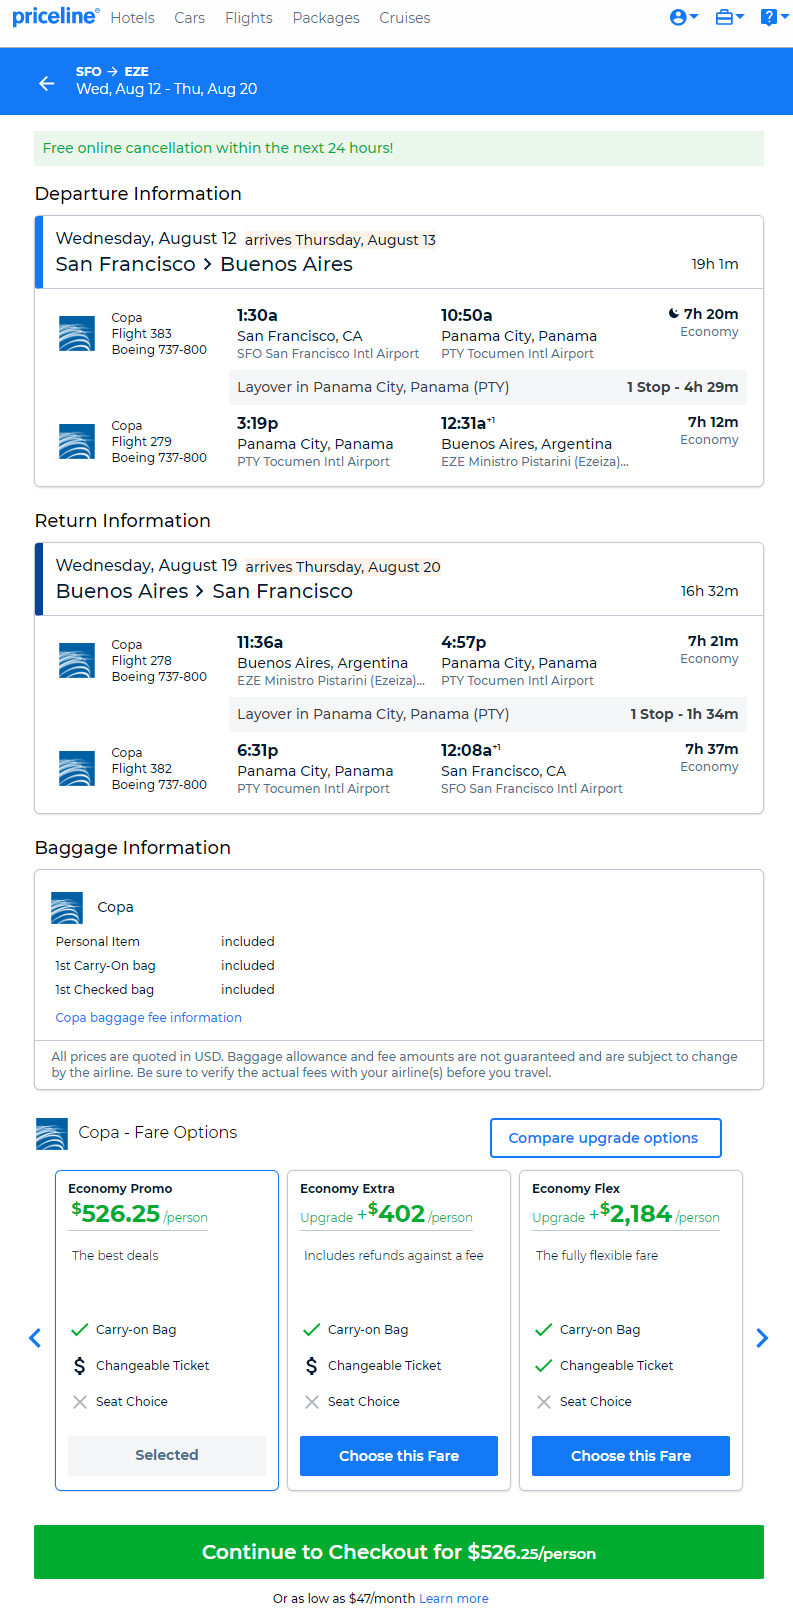Click the priceline logo
Image resolution: width=793 pixels, height=1621 pixels.
click(x=56, y=17)
